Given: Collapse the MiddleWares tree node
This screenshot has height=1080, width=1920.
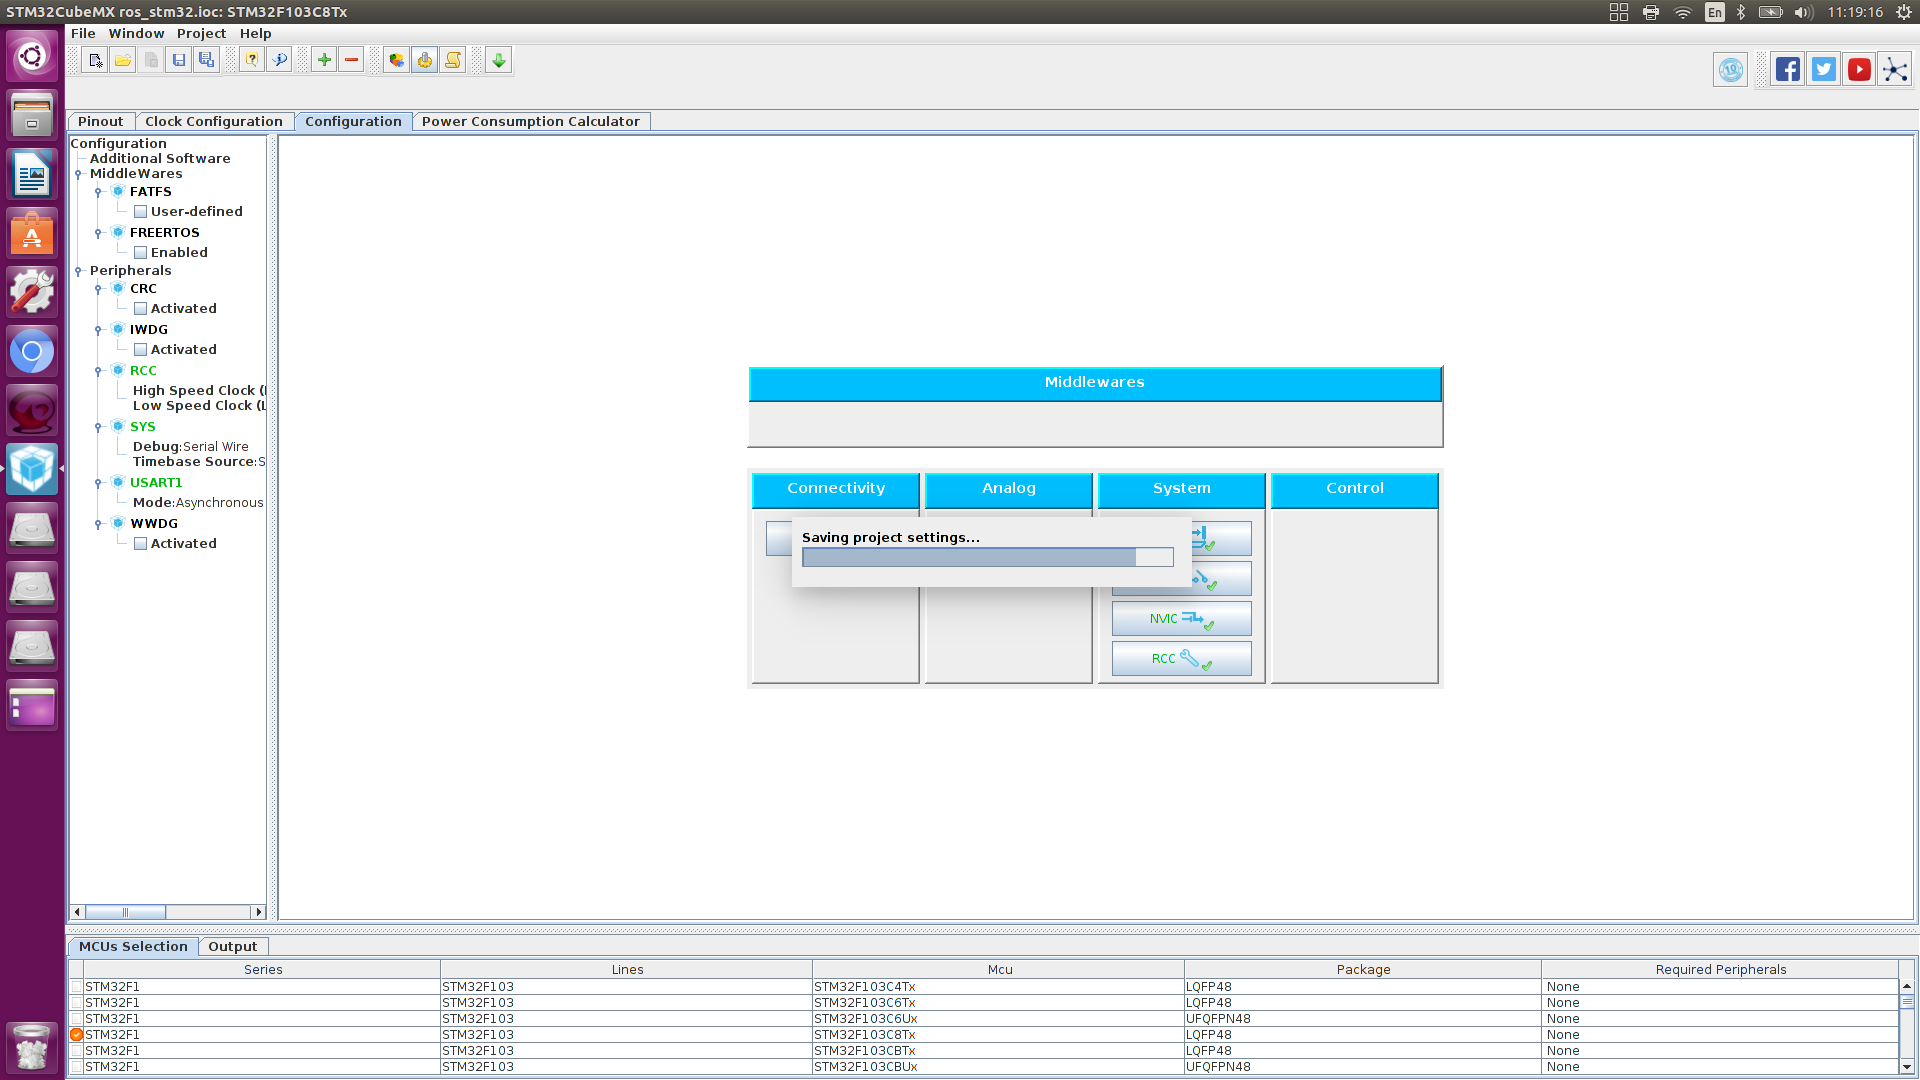Looking at the screenshot, I should (78, 174).
